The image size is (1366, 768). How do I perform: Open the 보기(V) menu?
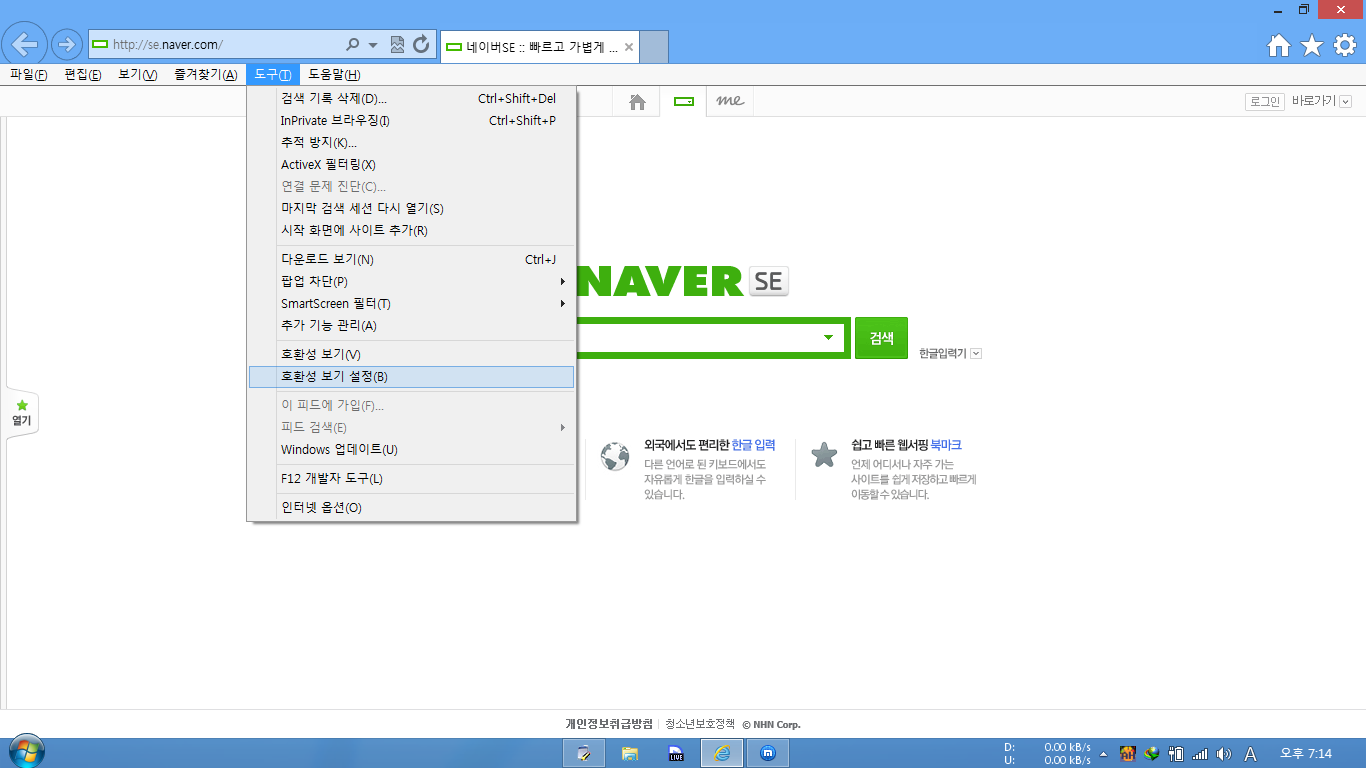[138, 75]
